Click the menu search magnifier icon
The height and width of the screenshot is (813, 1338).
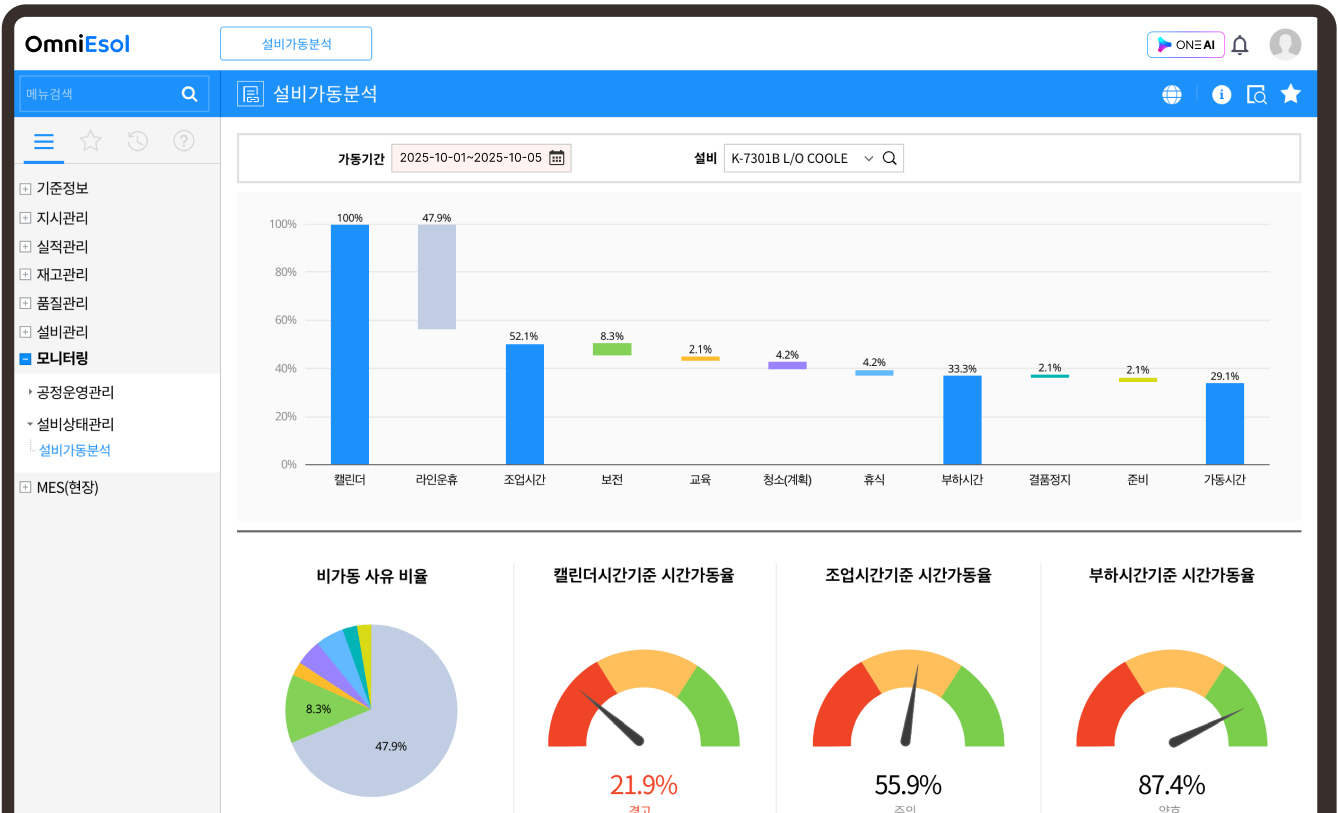pos(189,94)
